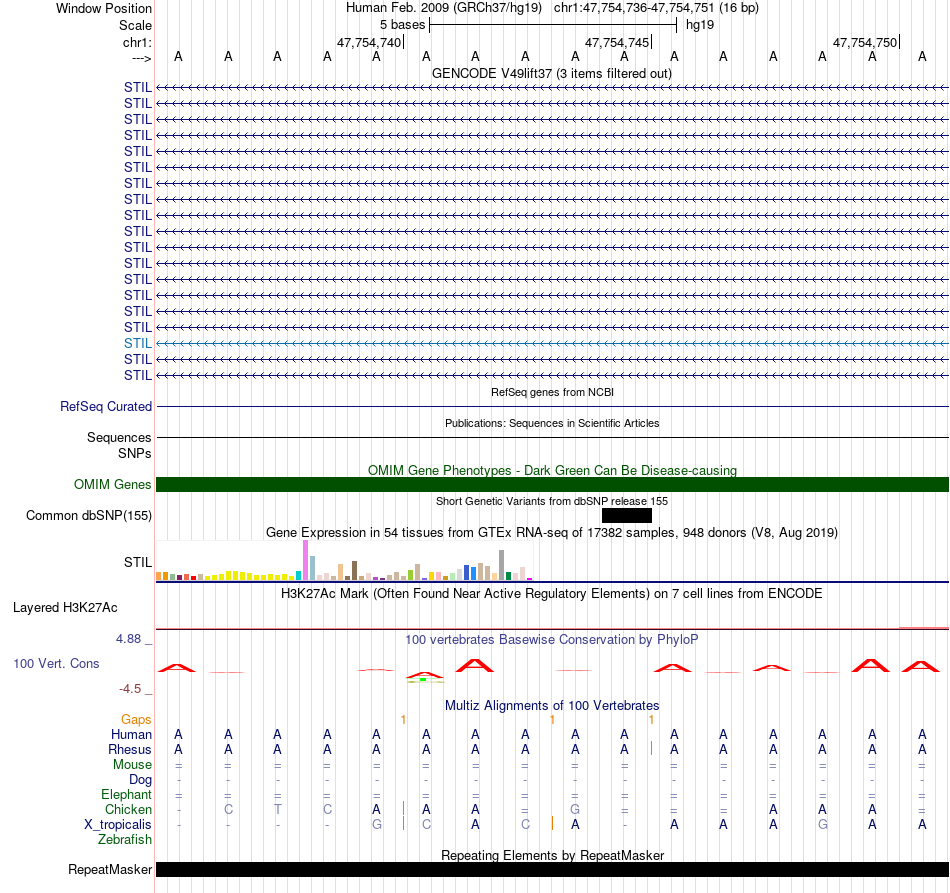The width and height of the screenshot is (950, 893).
Task: Click the T base in Chicken row
Action: [277, 809]
